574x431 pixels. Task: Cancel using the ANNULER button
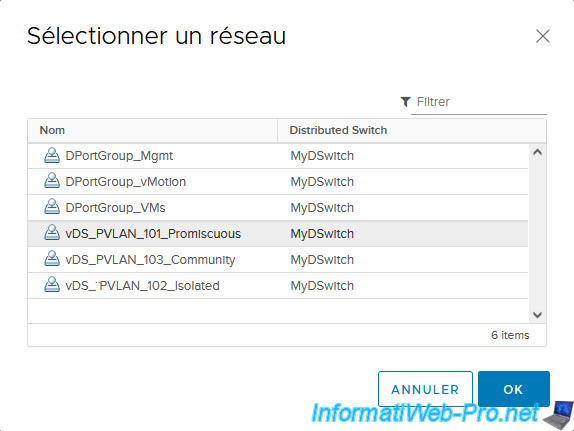click(x=425, y=389)
